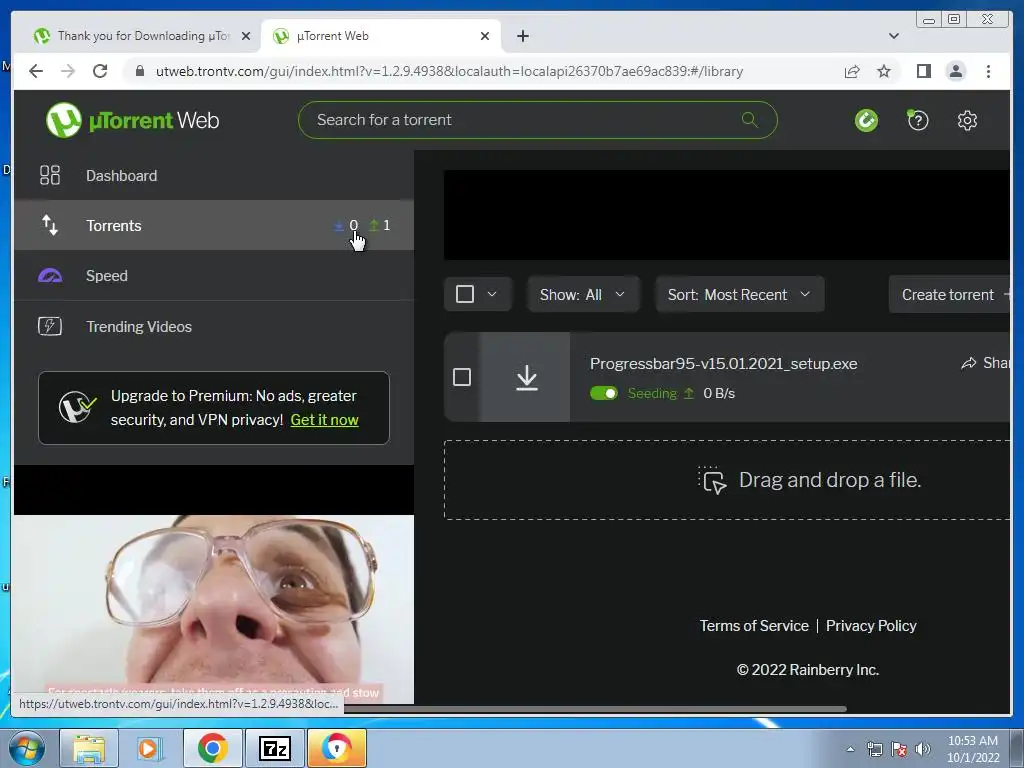The height and width of the screenshot is (768, 1024).
Task: Open the green refresh/update icon in header
Action: coord(867,120)
